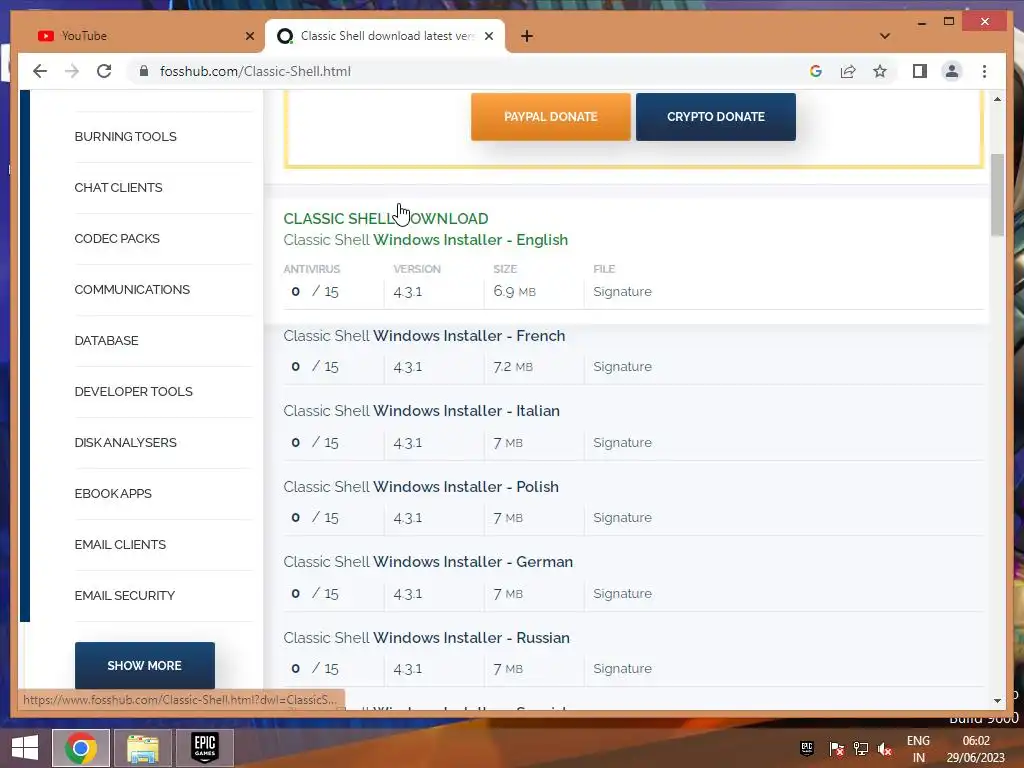Share this page via share icon
1024x768 pixels.
(848, 71)
